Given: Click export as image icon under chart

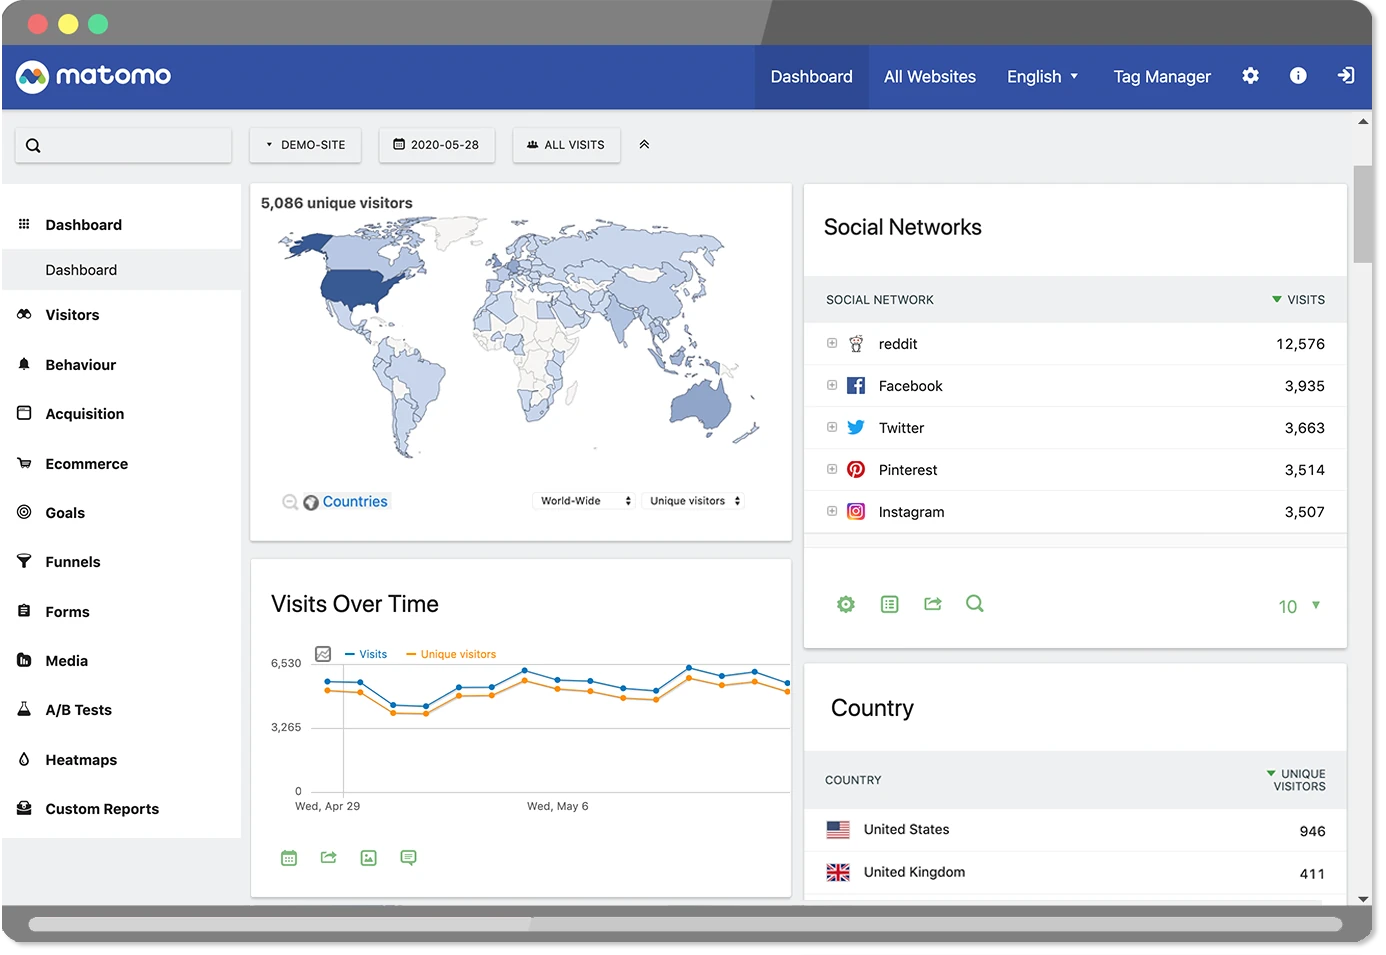Looking at the screenshot, I should (368, 858).
